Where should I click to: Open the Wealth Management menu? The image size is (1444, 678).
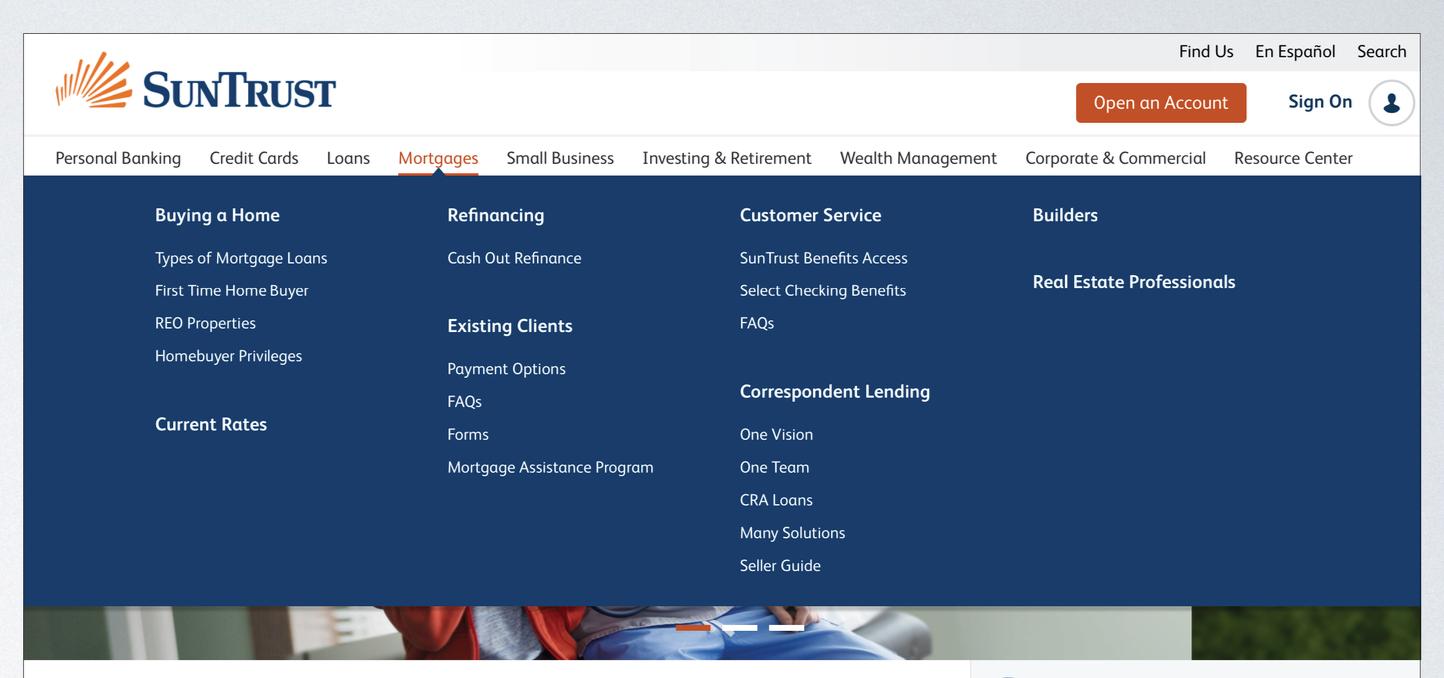pyautogui.click(x=918, y=158)
